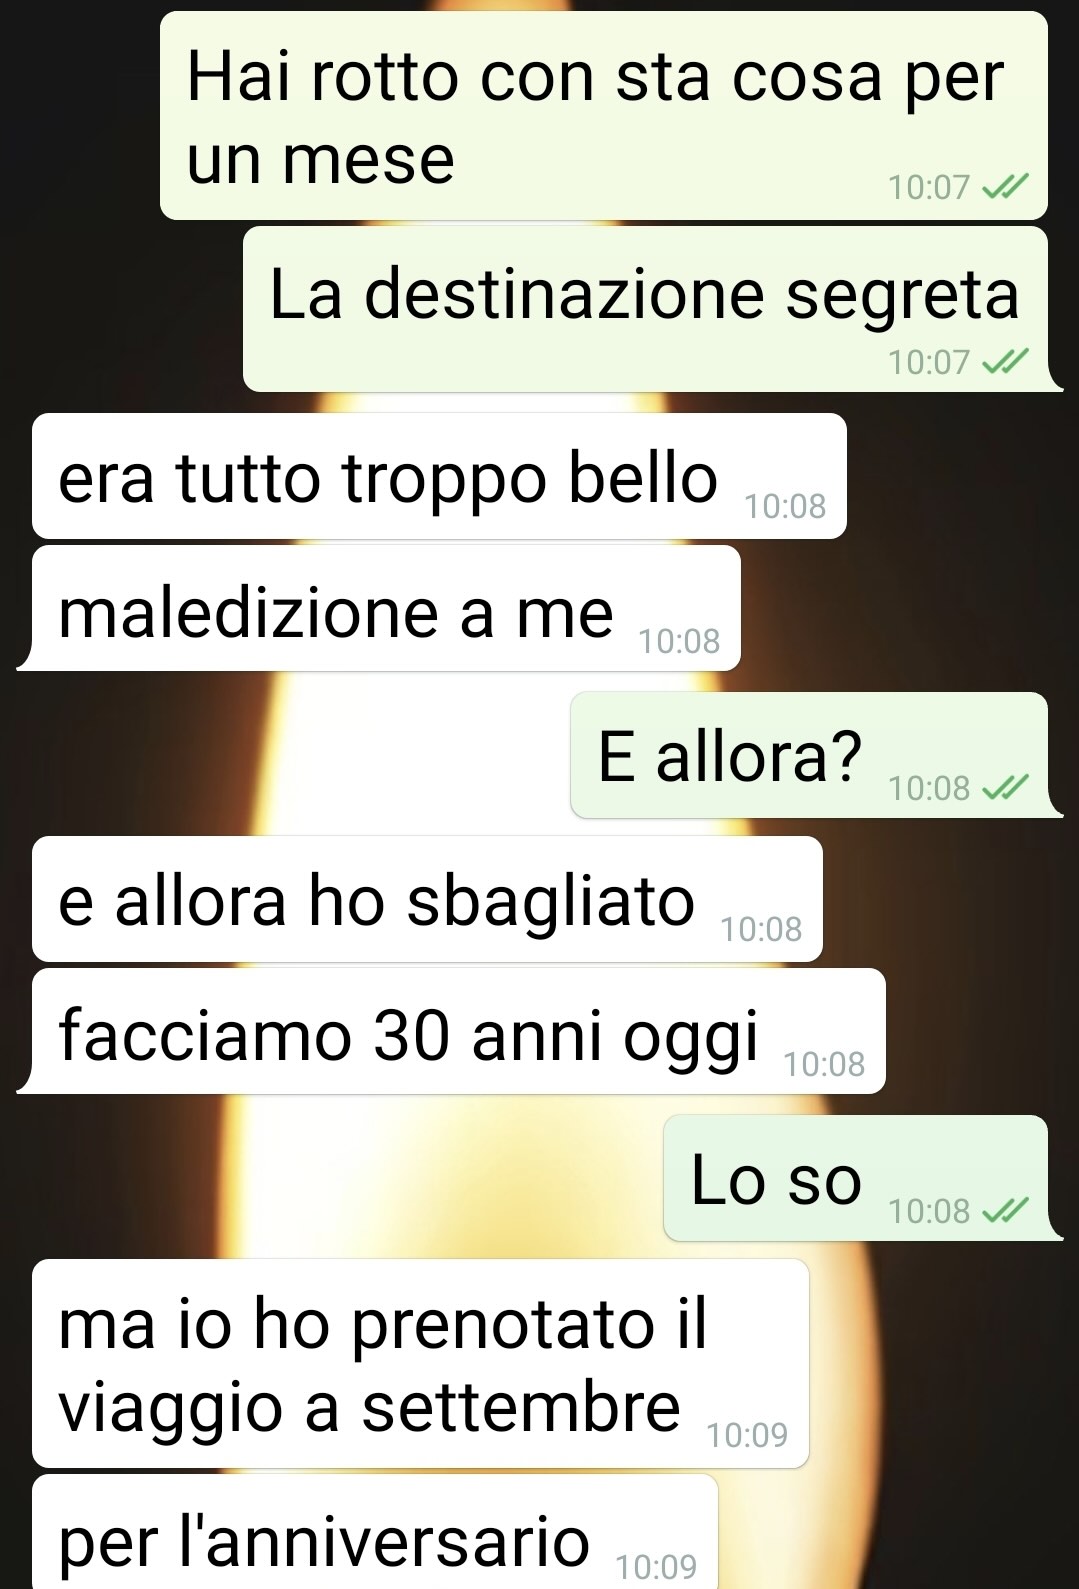Tap the 'per l'anniversario' message
Viewport: 1079px width, 1589px height.
[x=375, y=1532]
